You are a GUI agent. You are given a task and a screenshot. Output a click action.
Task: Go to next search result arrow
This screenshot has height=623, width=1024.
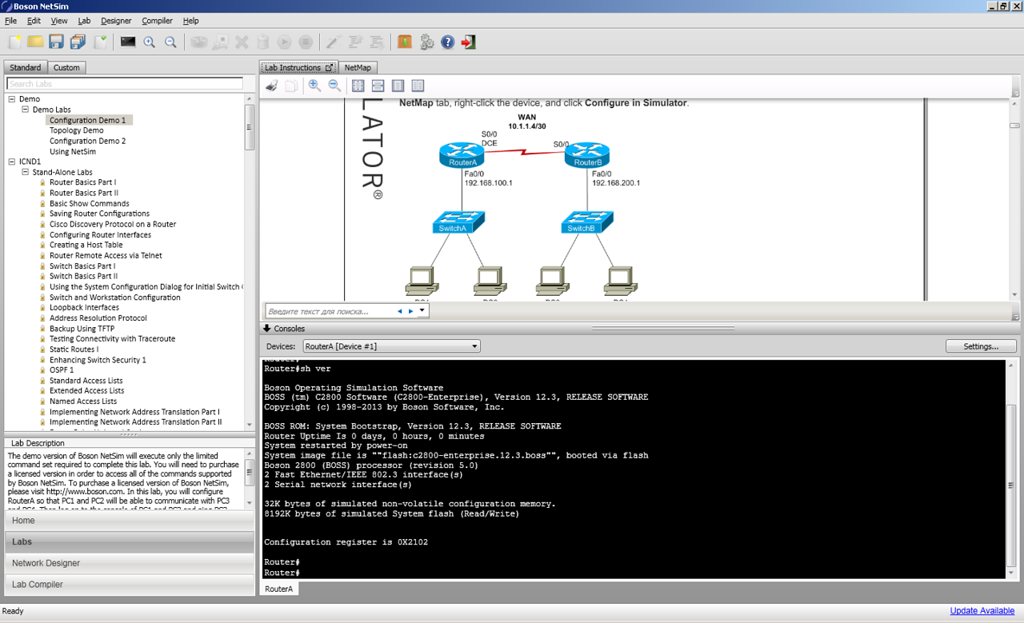(x=411, y=311)
